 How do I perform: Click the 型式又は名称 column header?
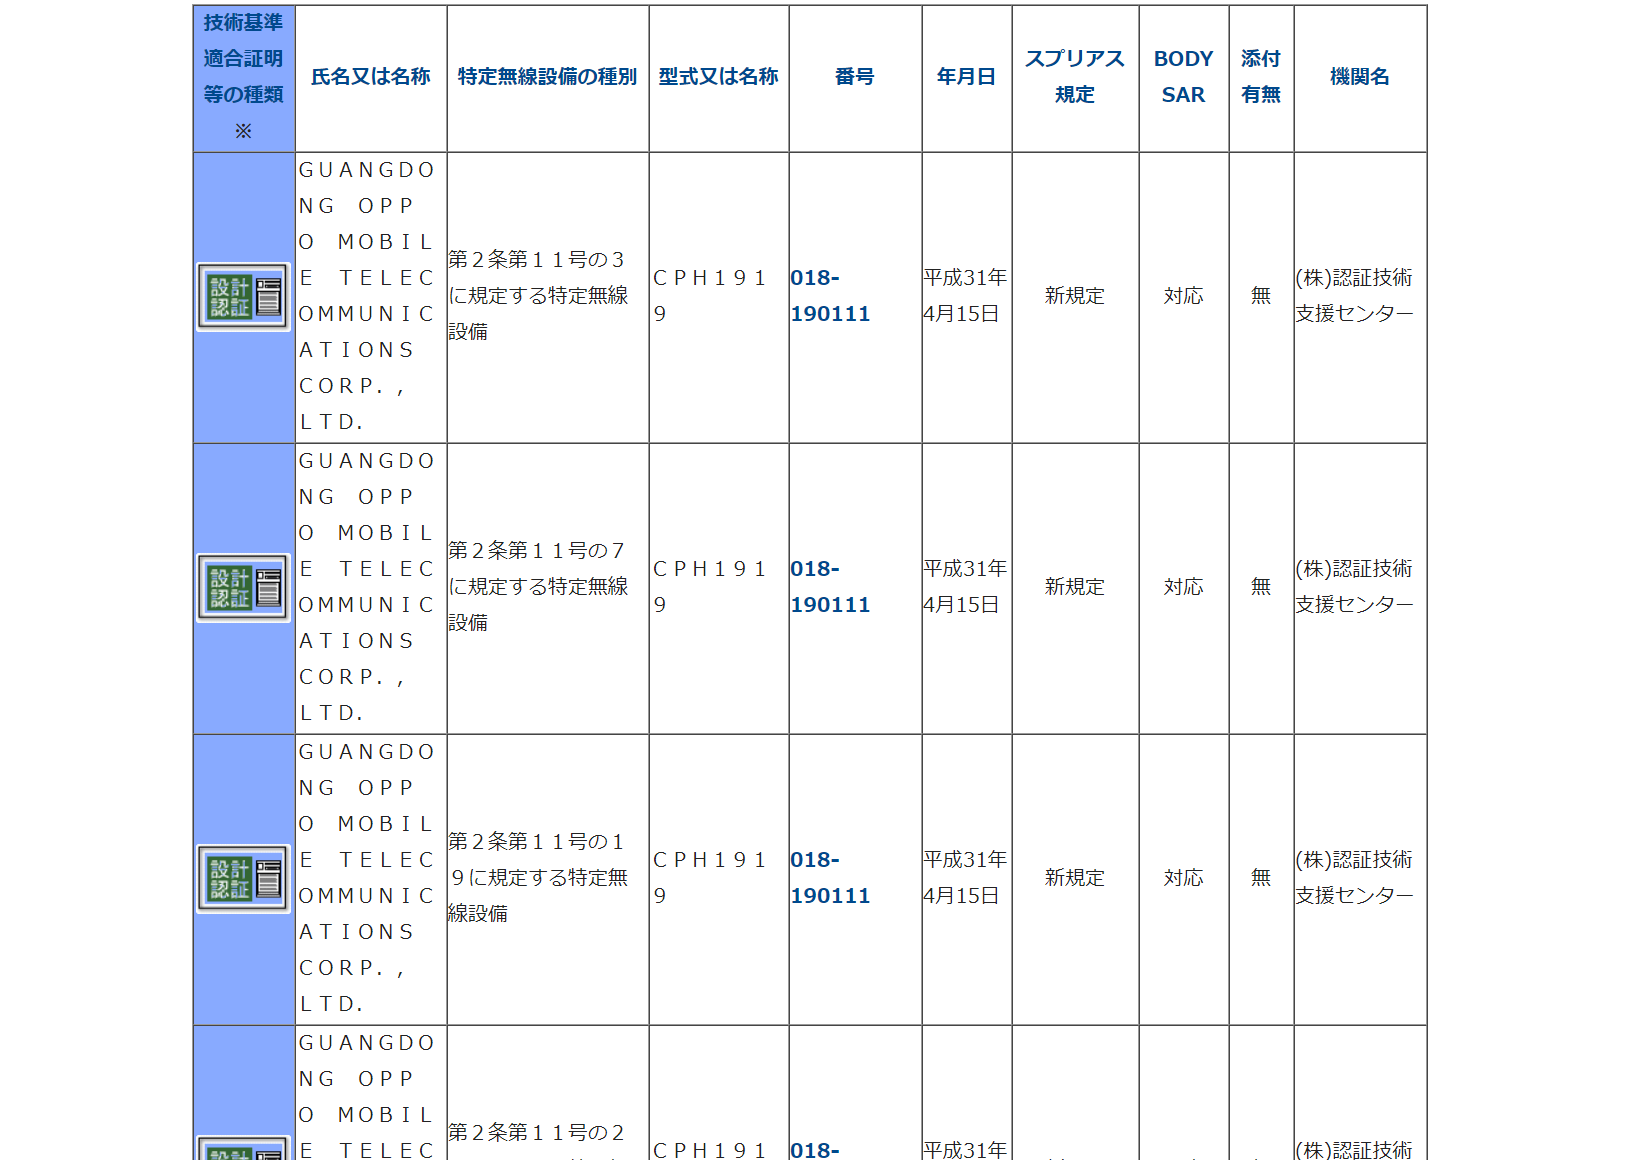718,77
